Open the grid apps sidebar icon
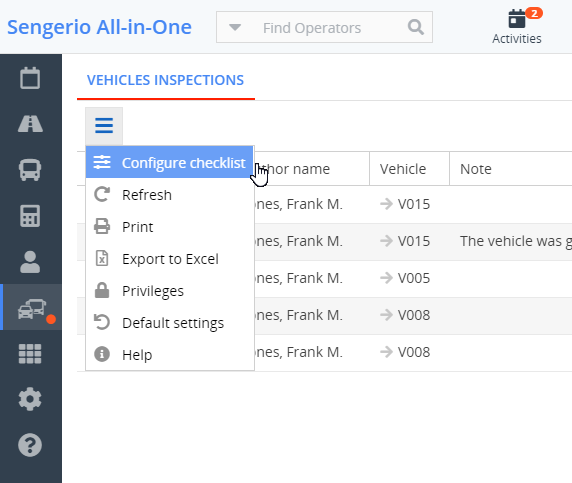Image resolution: width=572 pixels, height=483 pixels. click(30, 354)
